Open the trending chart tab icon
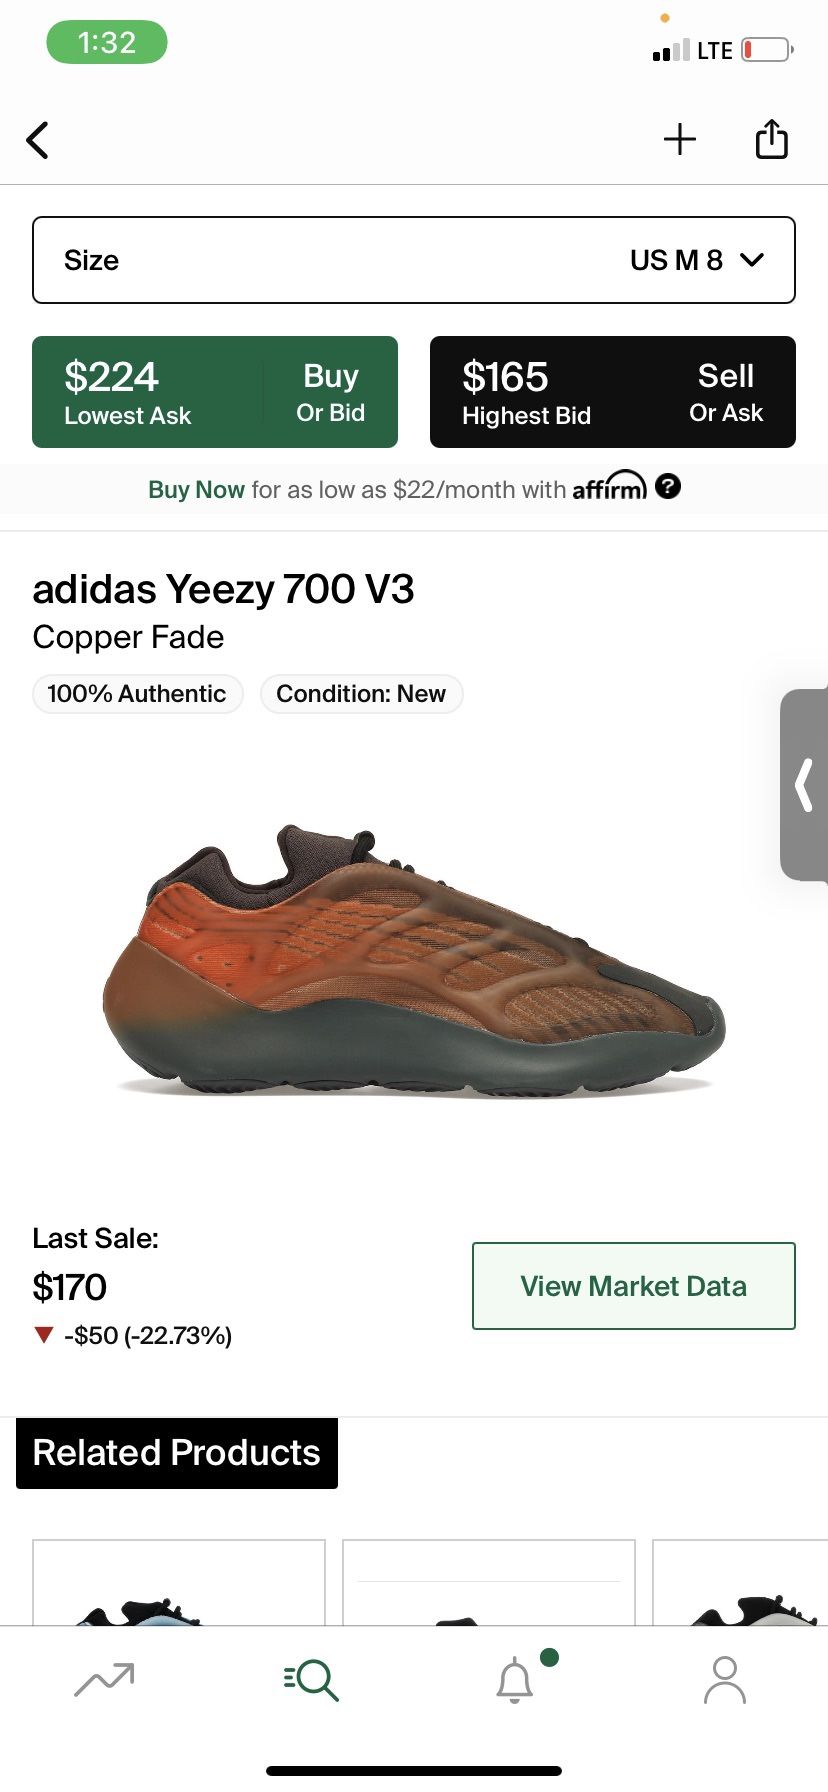This screenshot has height=1792, width=828. coord(104,1680)
